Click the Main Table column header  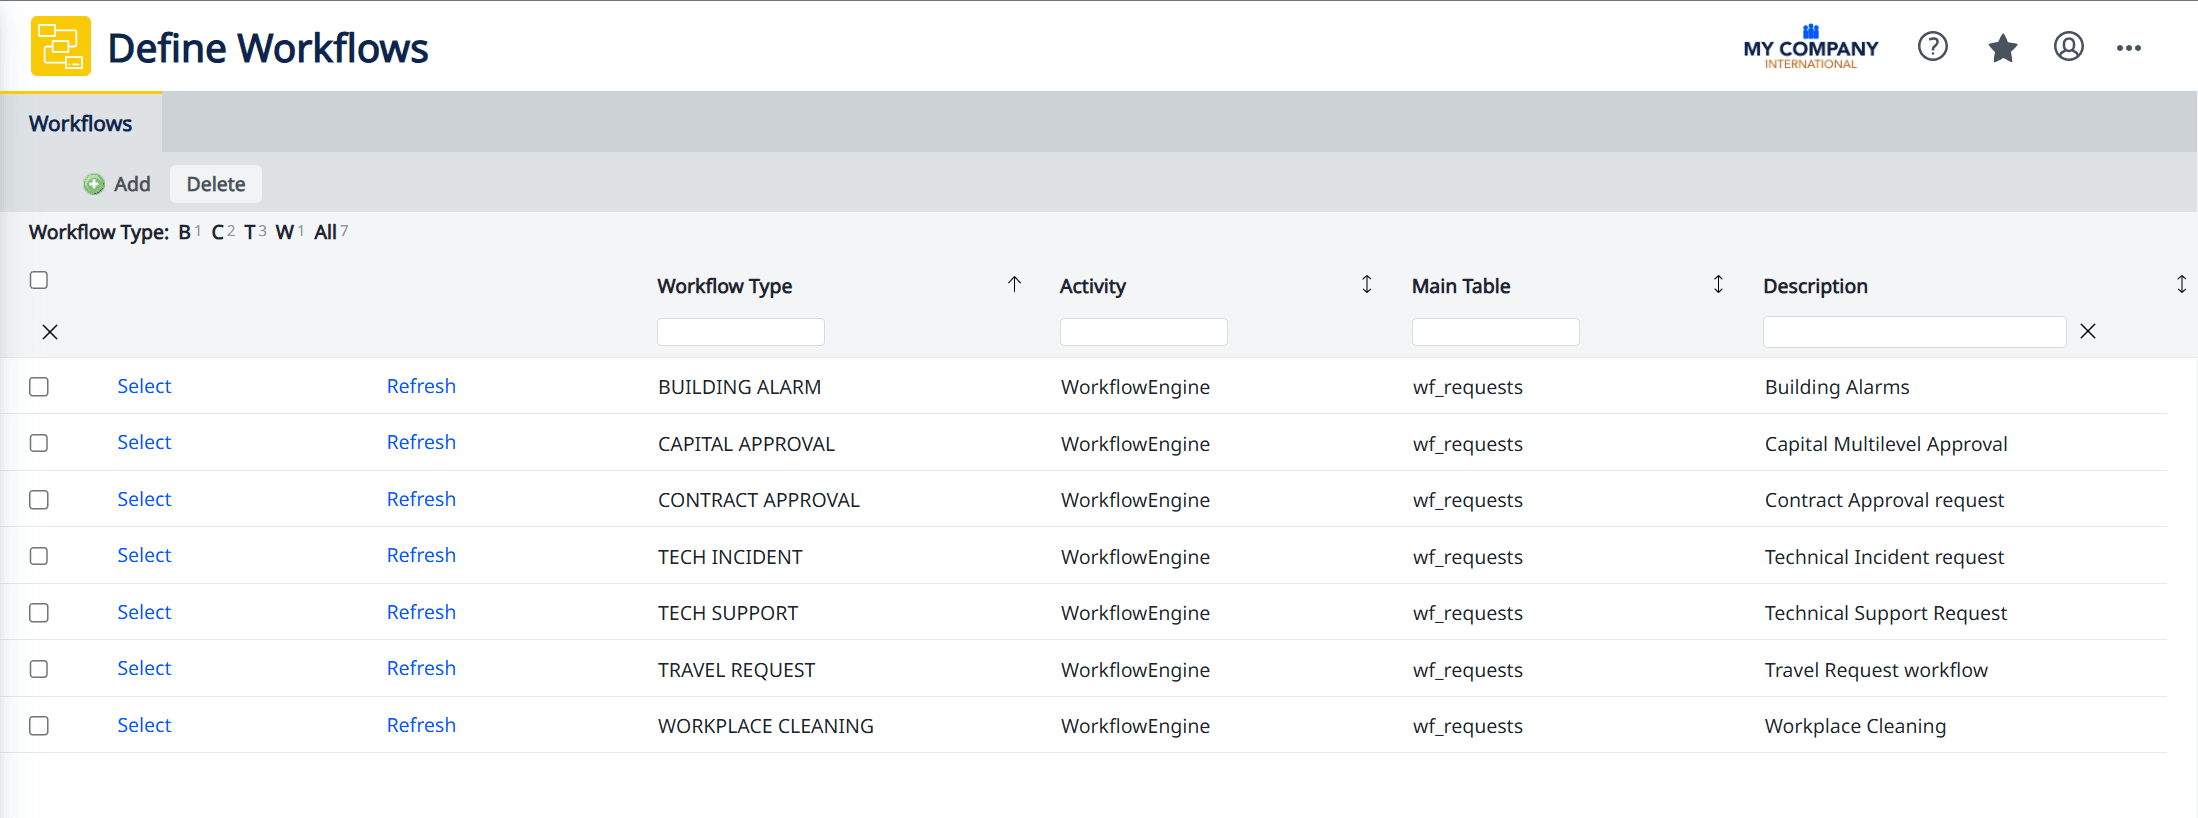click(x=1460, y=286)
